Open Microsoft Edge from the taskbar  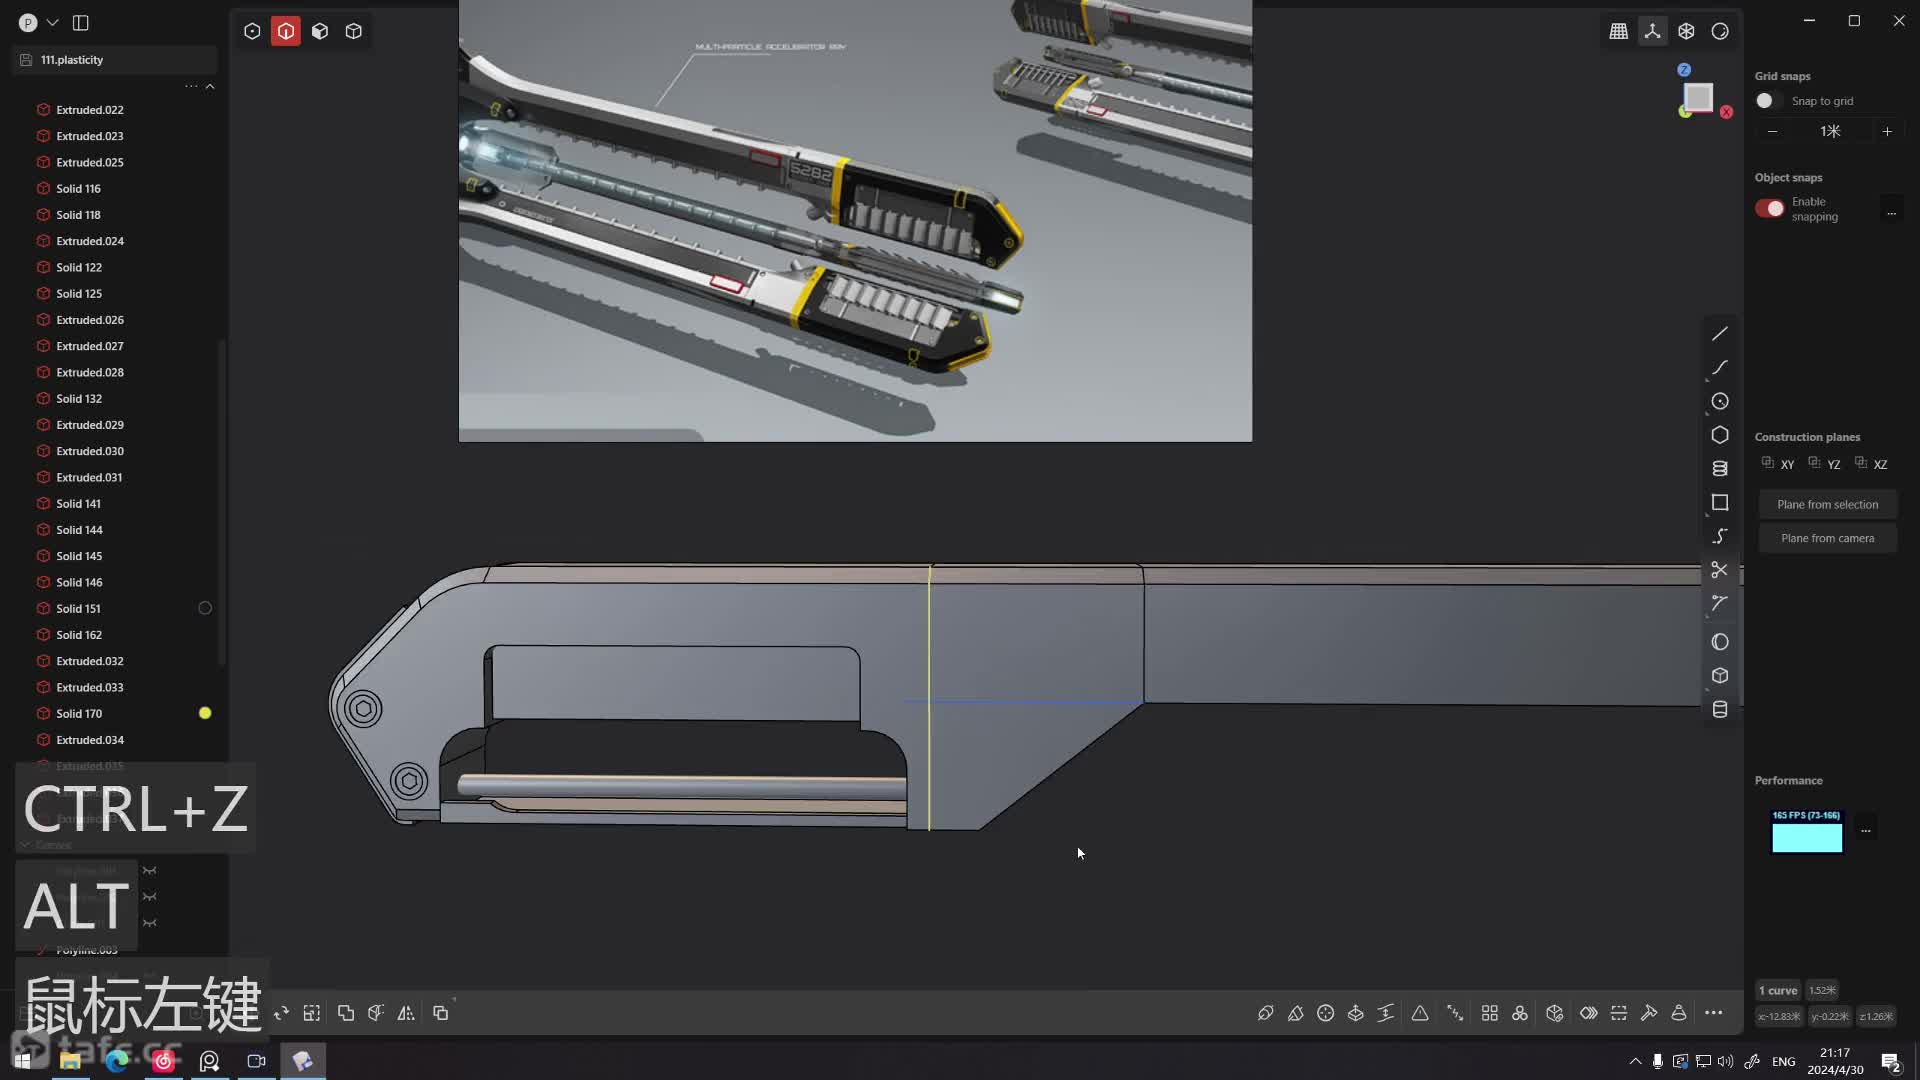(x=117, y=1061)
